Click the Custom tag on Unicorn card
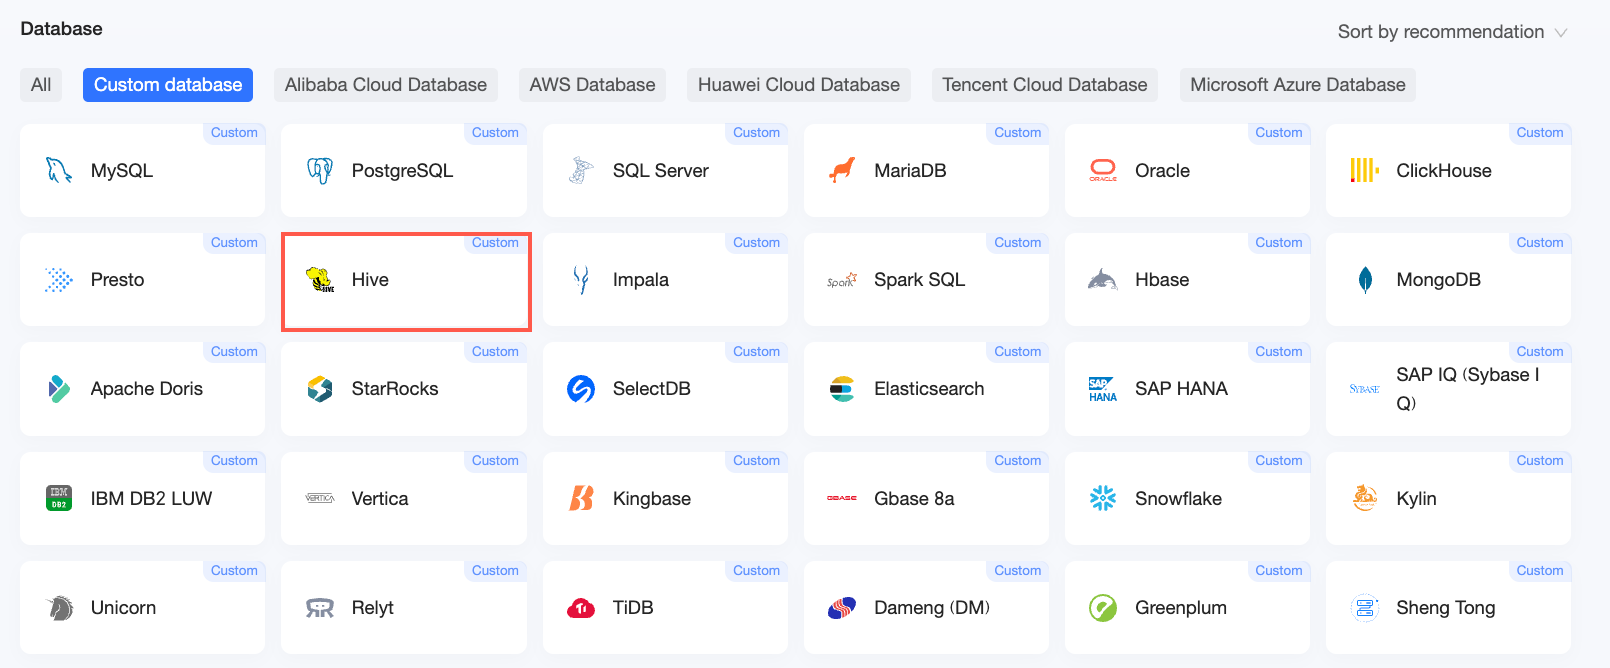 234,571
